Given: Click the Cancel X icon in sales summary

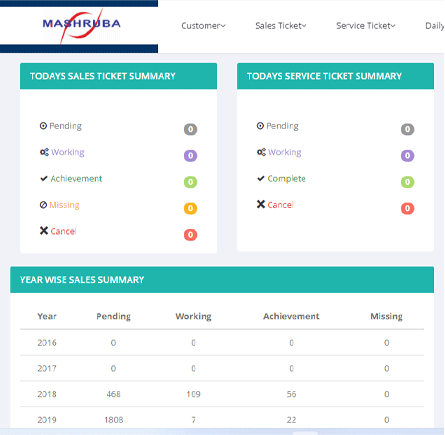Looking at the screenshot, I should pyautogui.click(x=44, y=231).
